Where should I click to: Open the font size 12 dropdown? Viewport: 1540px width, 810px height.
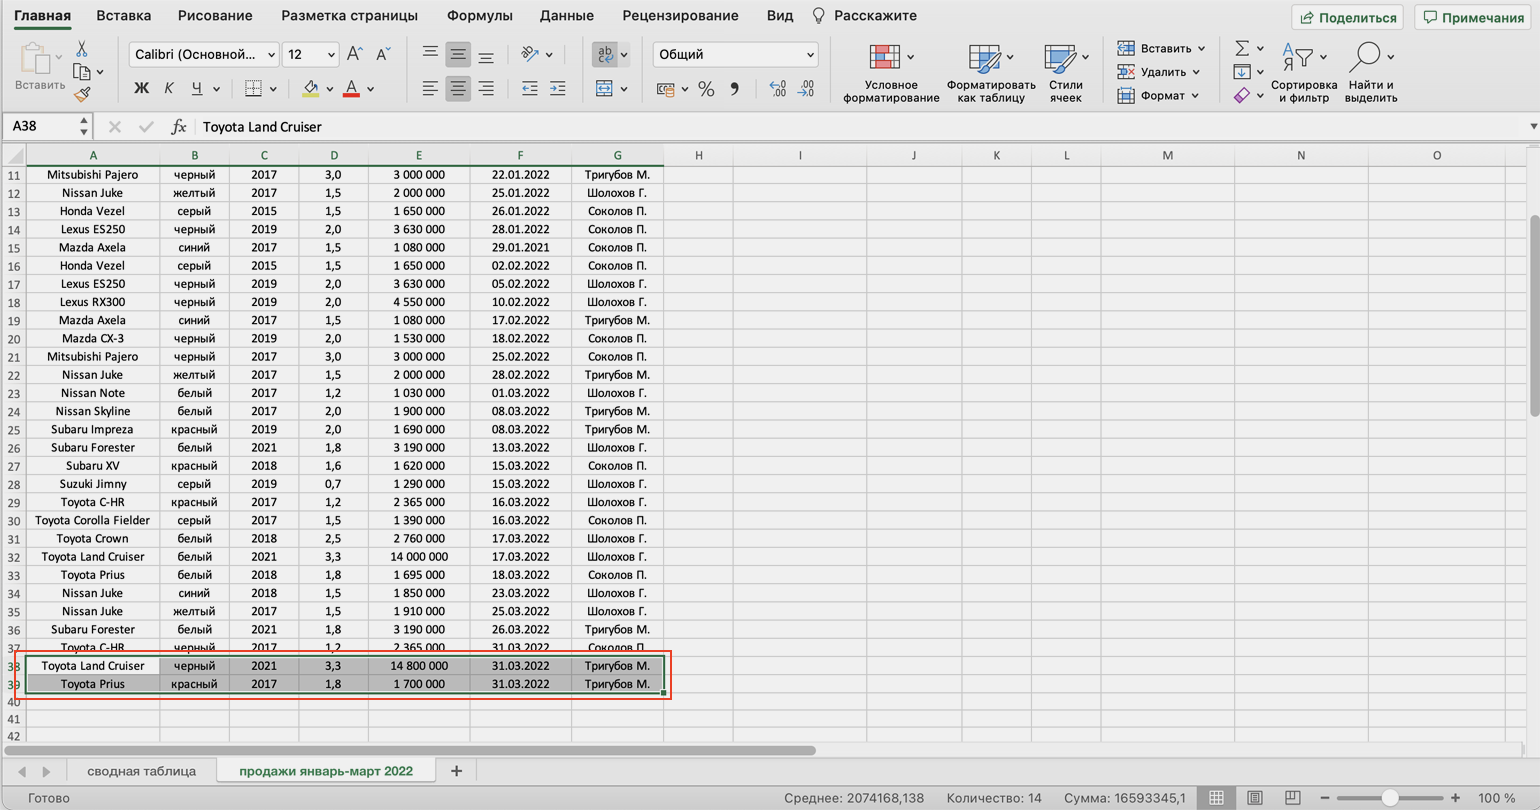click(x=331, y=54)
